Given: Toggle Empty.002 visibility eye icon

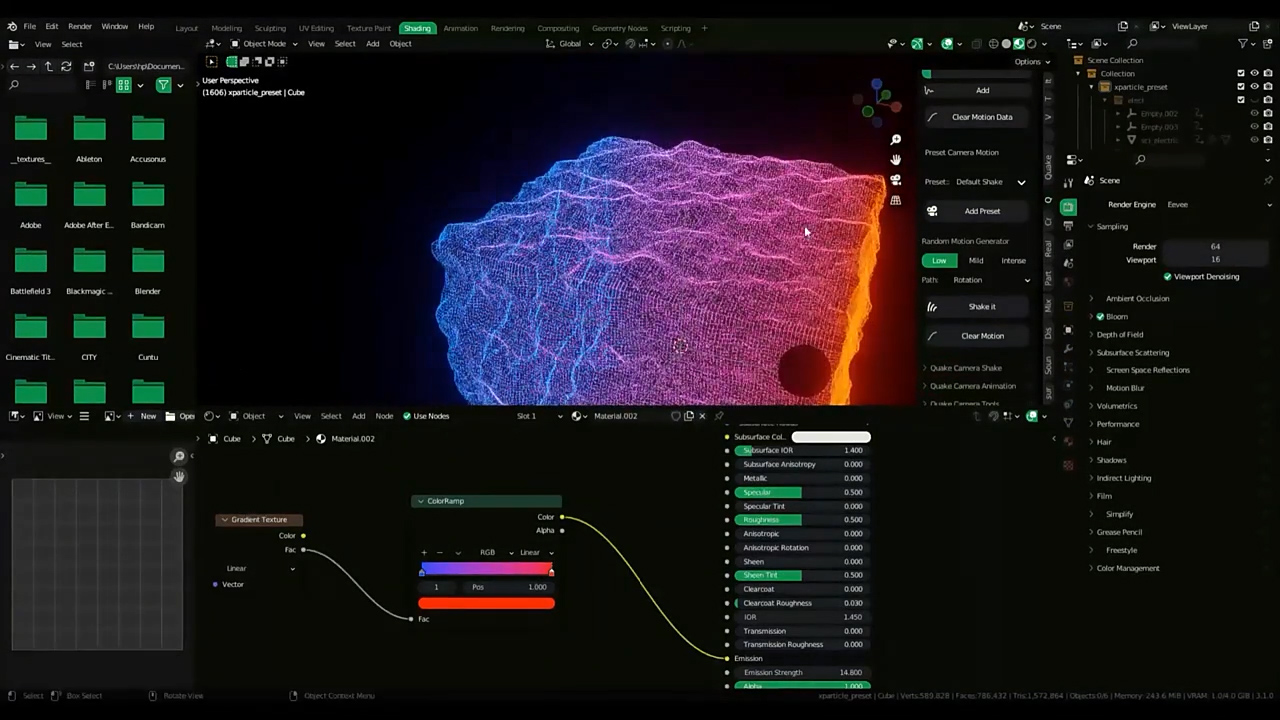Looking at the screenshot, I should (x=1254, y=113).
